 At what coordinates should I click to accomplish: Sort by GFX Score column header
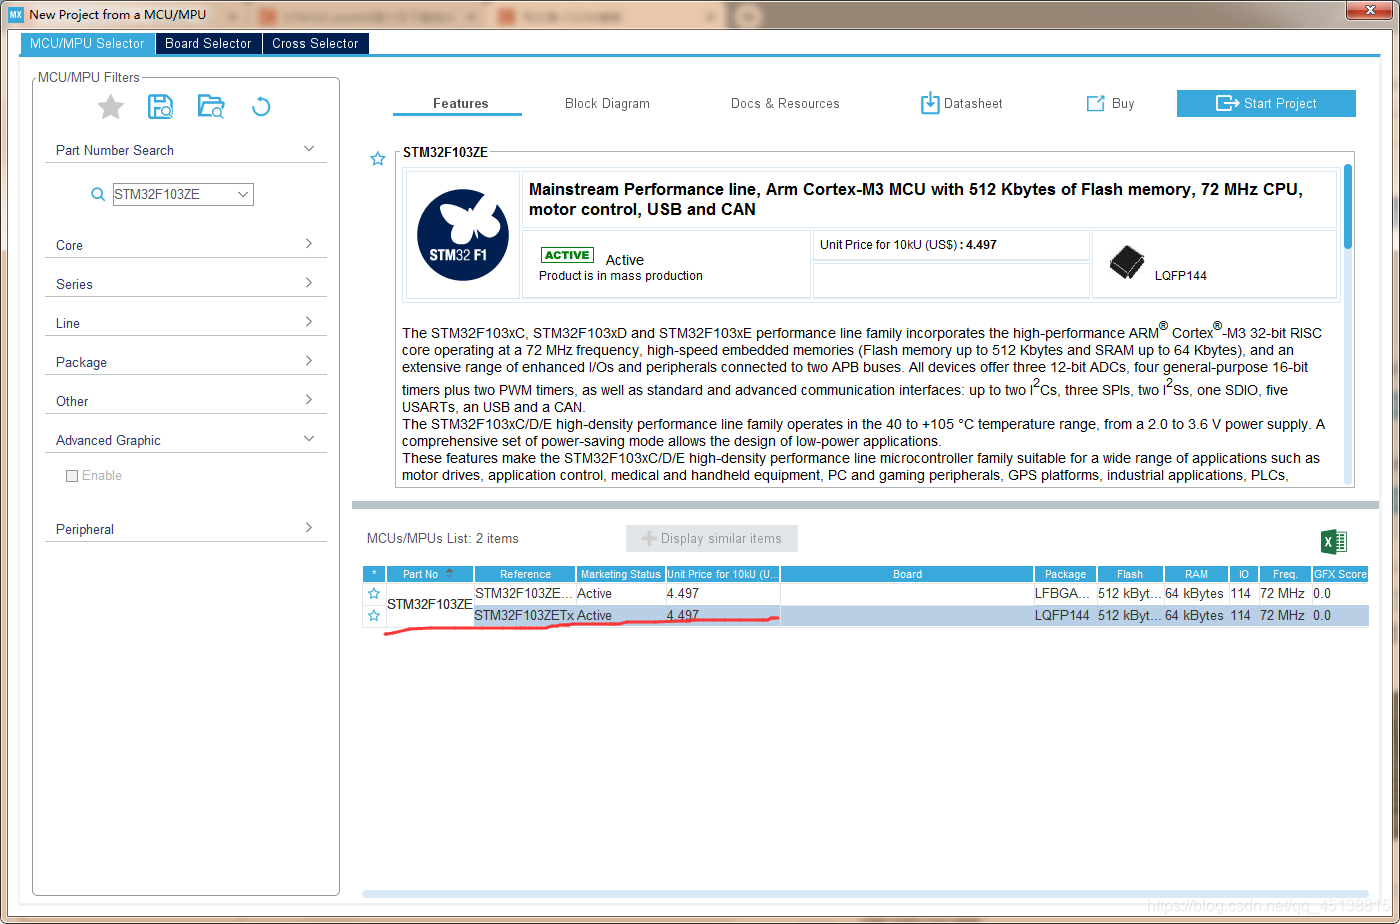click(x=1340, y=574)
